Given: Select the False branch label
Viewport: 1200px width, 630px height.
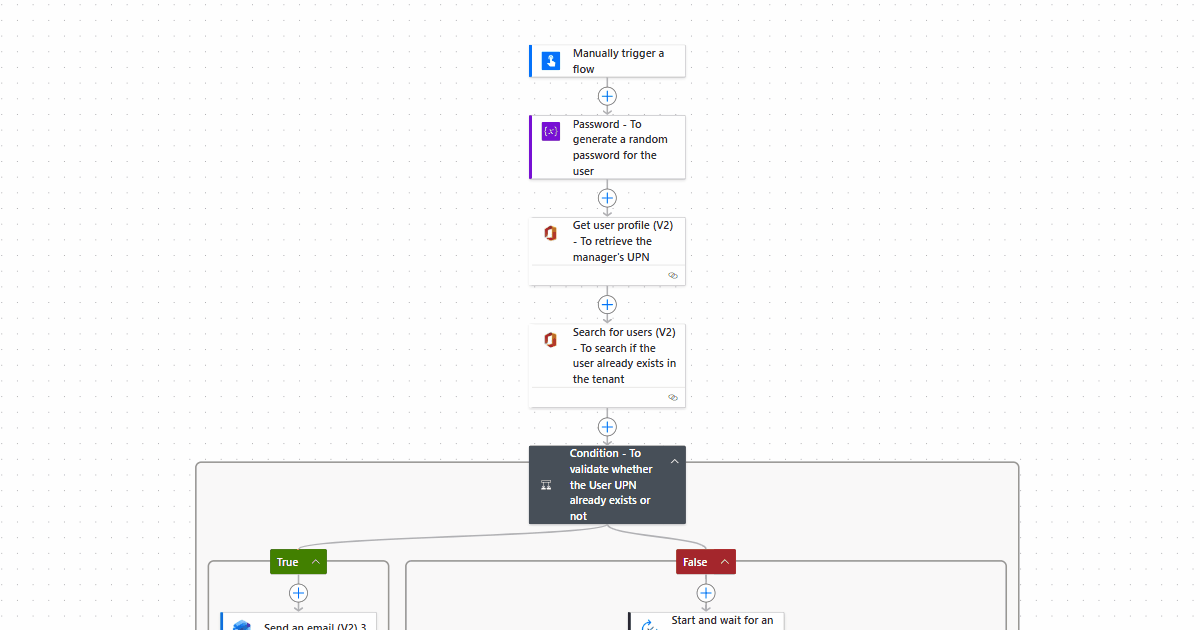Looking at the screenshot, I should tap(697, 561).
